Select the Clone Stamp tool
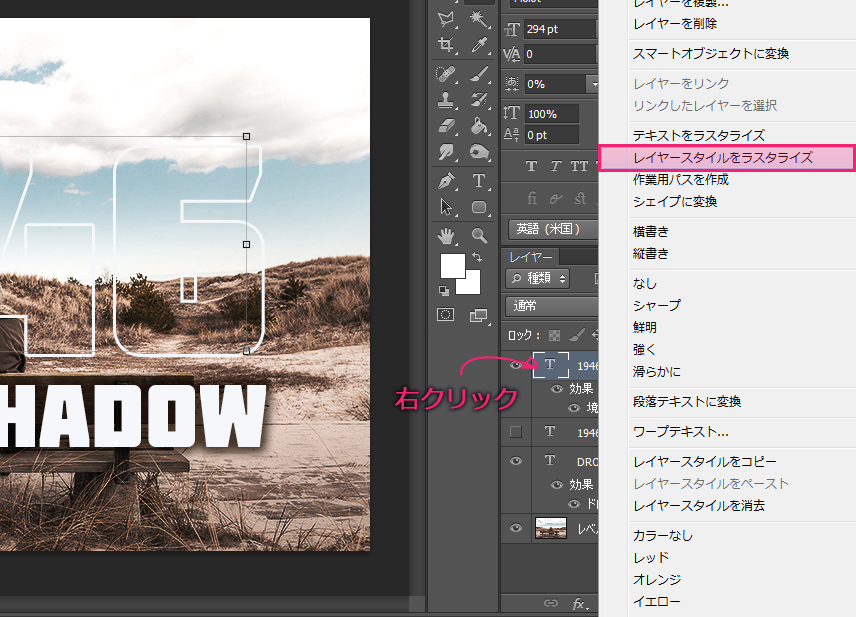 coord(446,99)
